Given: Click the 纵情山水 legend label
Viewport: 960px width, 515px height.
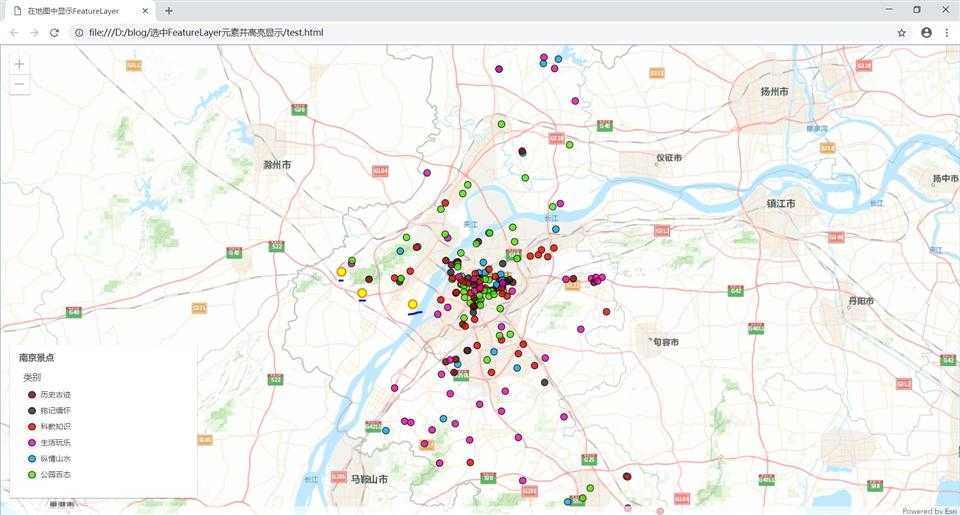Looking at the screenshot, I should click(56, 458).
